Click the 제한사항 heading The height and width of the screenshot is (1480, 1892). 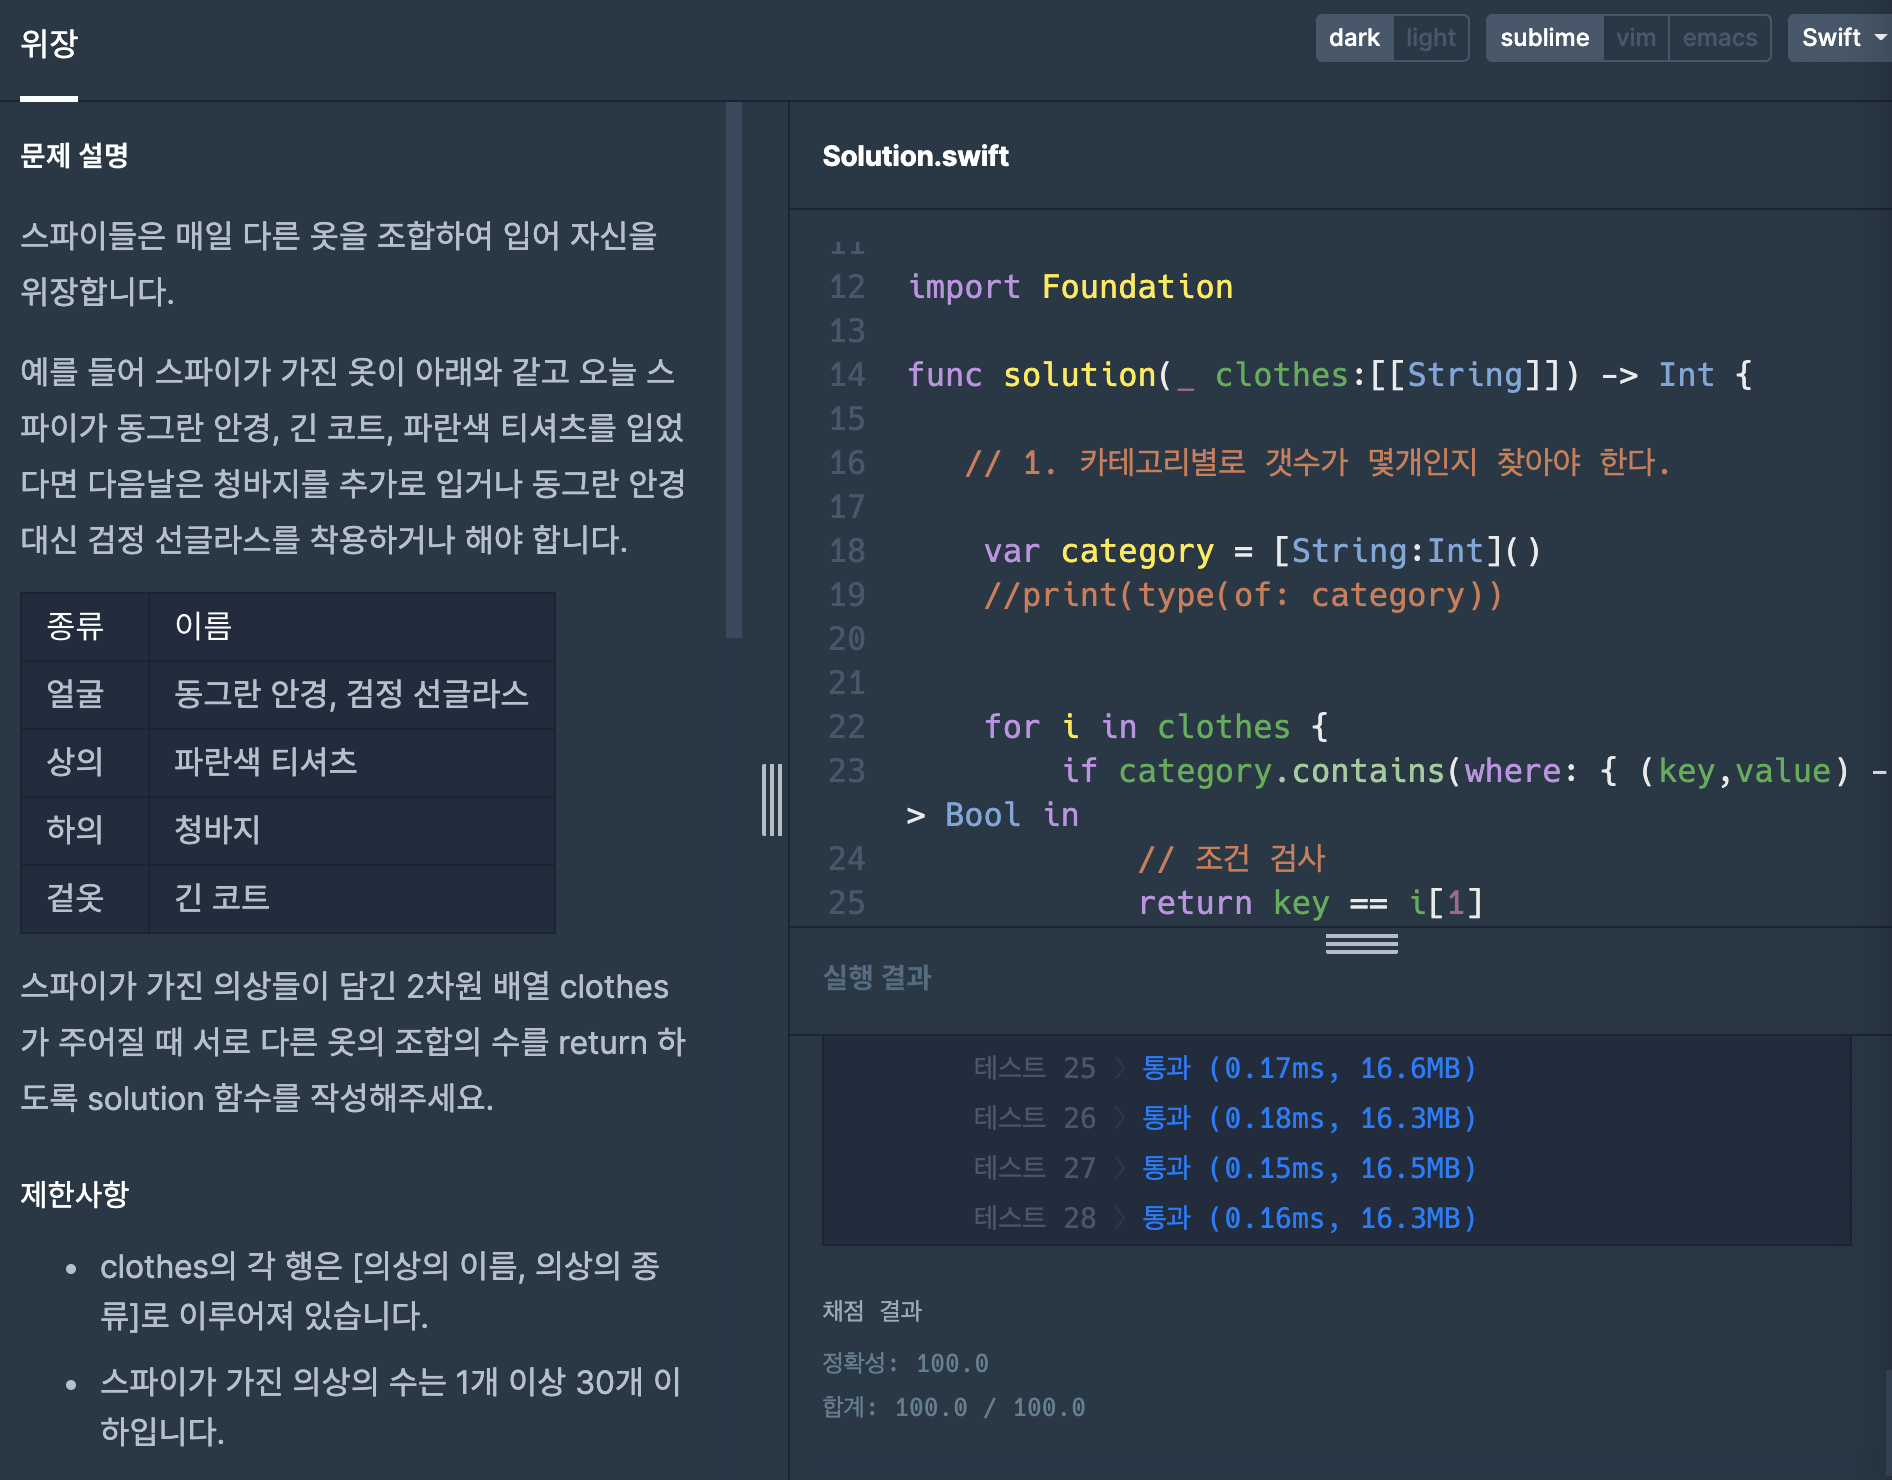click(75, 1194)
